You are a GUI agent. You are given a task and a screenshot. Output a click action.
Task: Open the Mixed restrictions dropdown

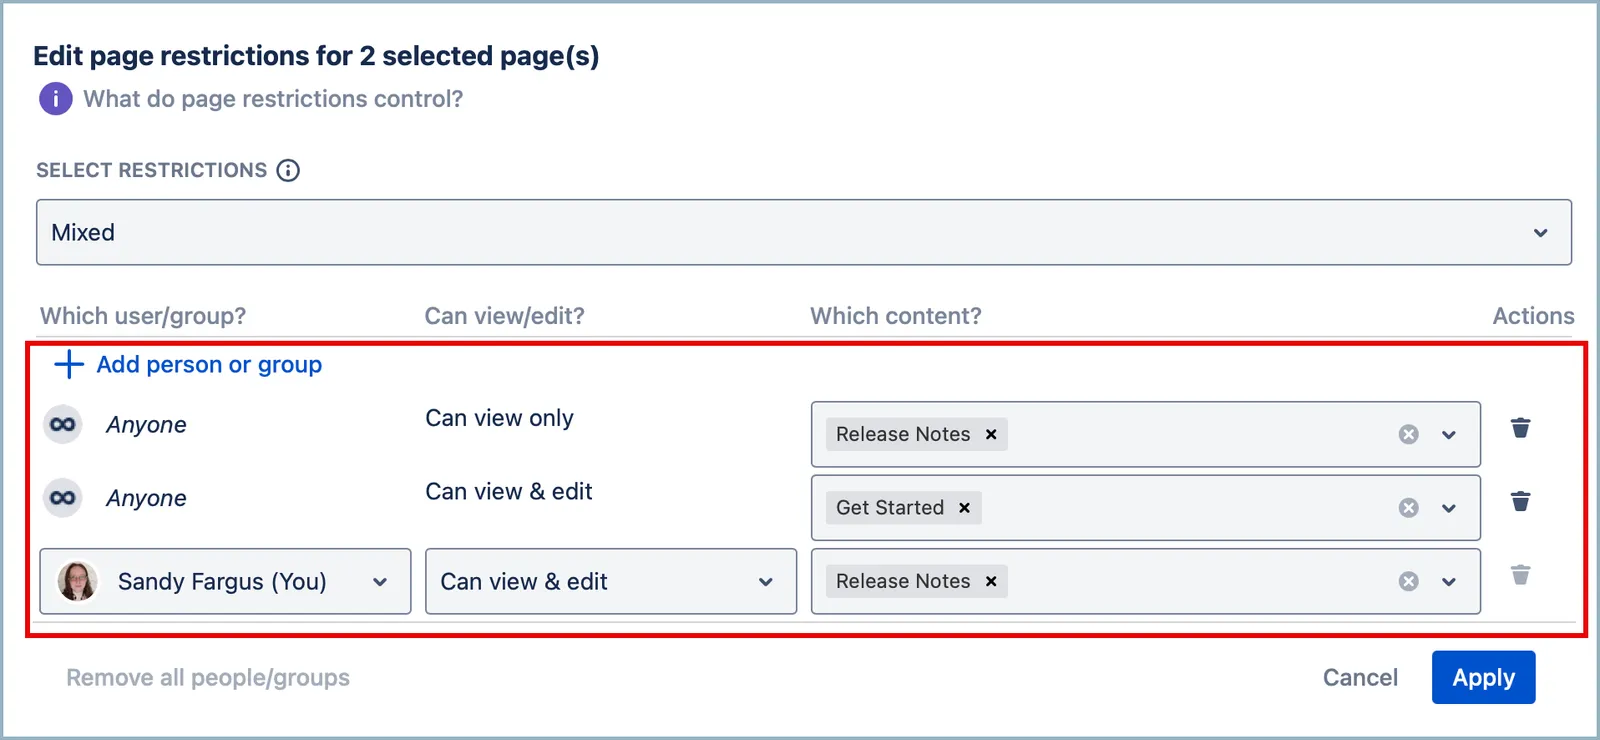[x=804, y=232]
